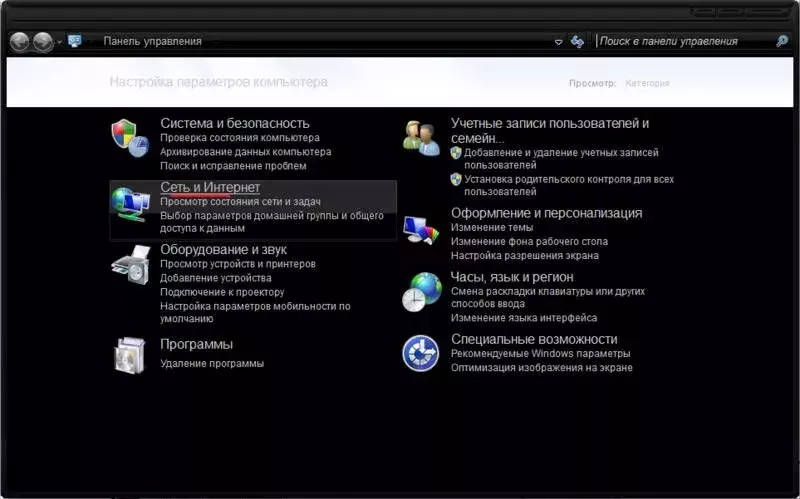Open Учетные записи пользователей и семейн... category
Viewport: 800px width, 499px height.
(550, 131)
